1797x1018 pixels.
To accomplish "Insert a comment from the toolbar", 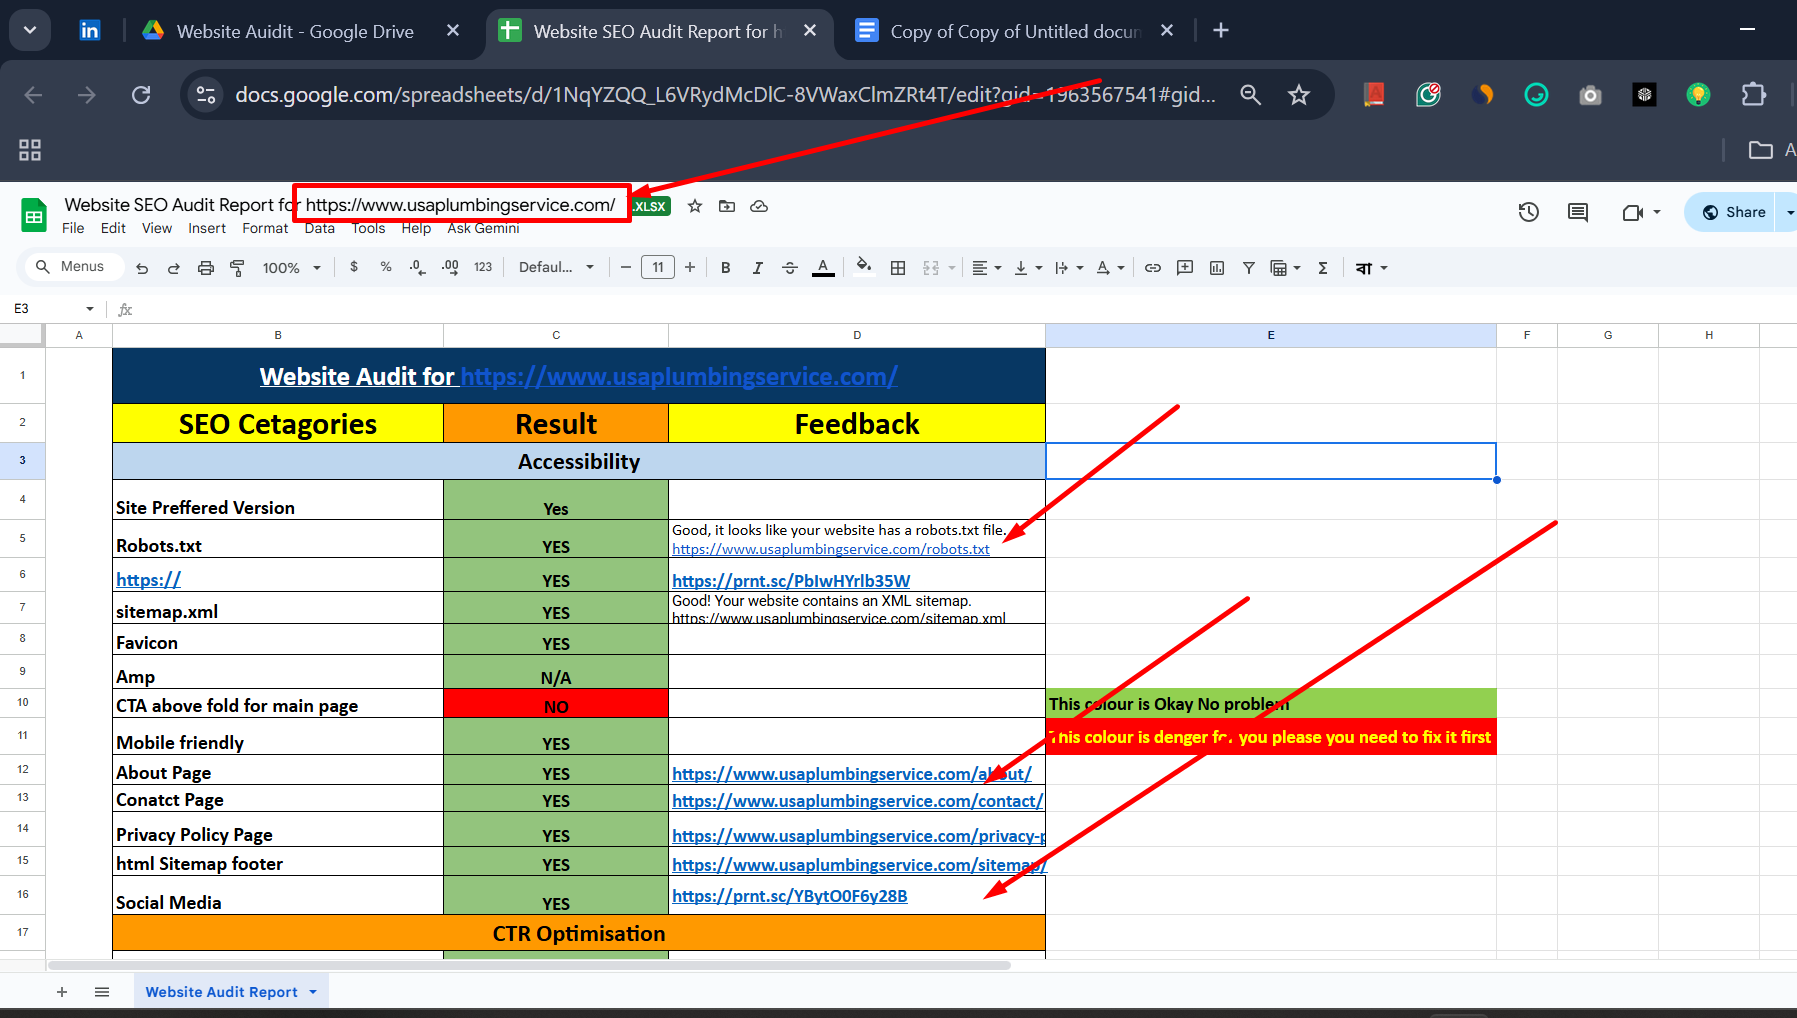I will pos(1185,267).
